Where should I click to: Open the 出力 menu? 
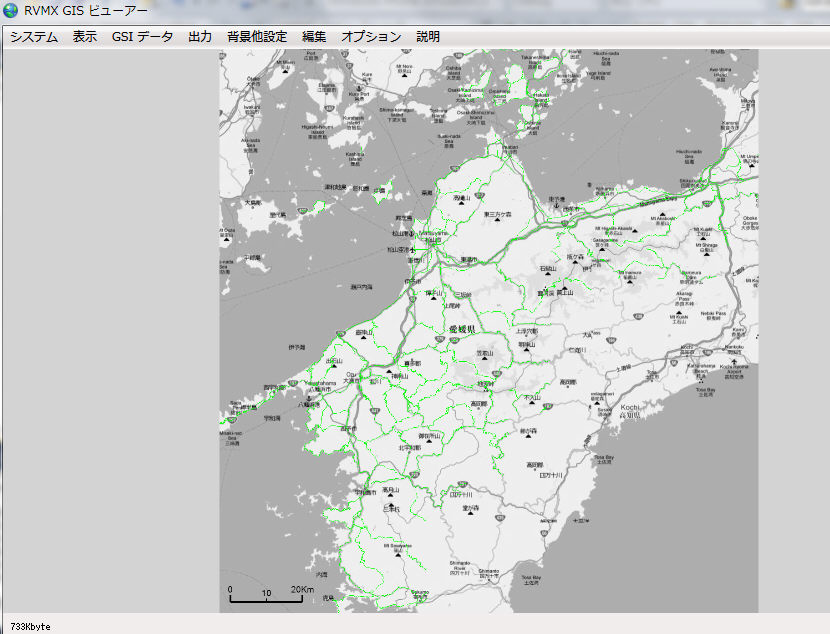200,36
